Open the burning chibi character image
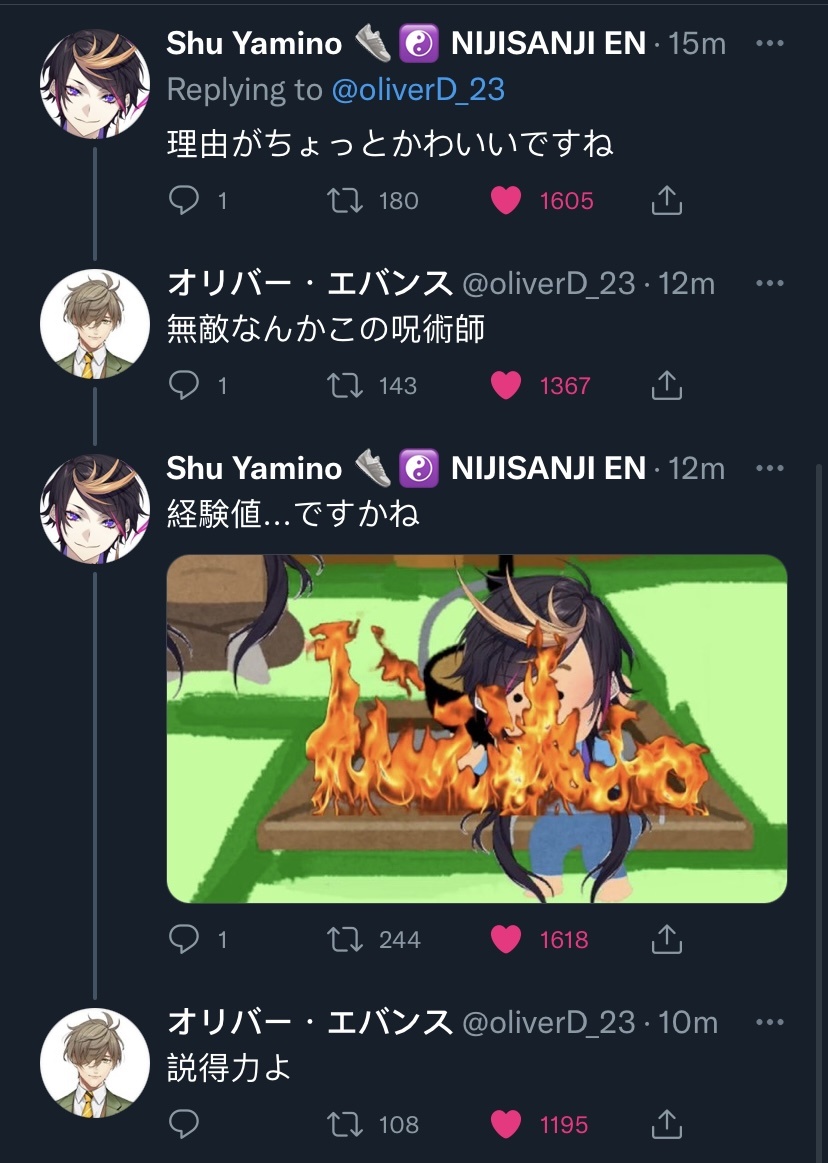 pyautogui.click(x=476, y=728)
